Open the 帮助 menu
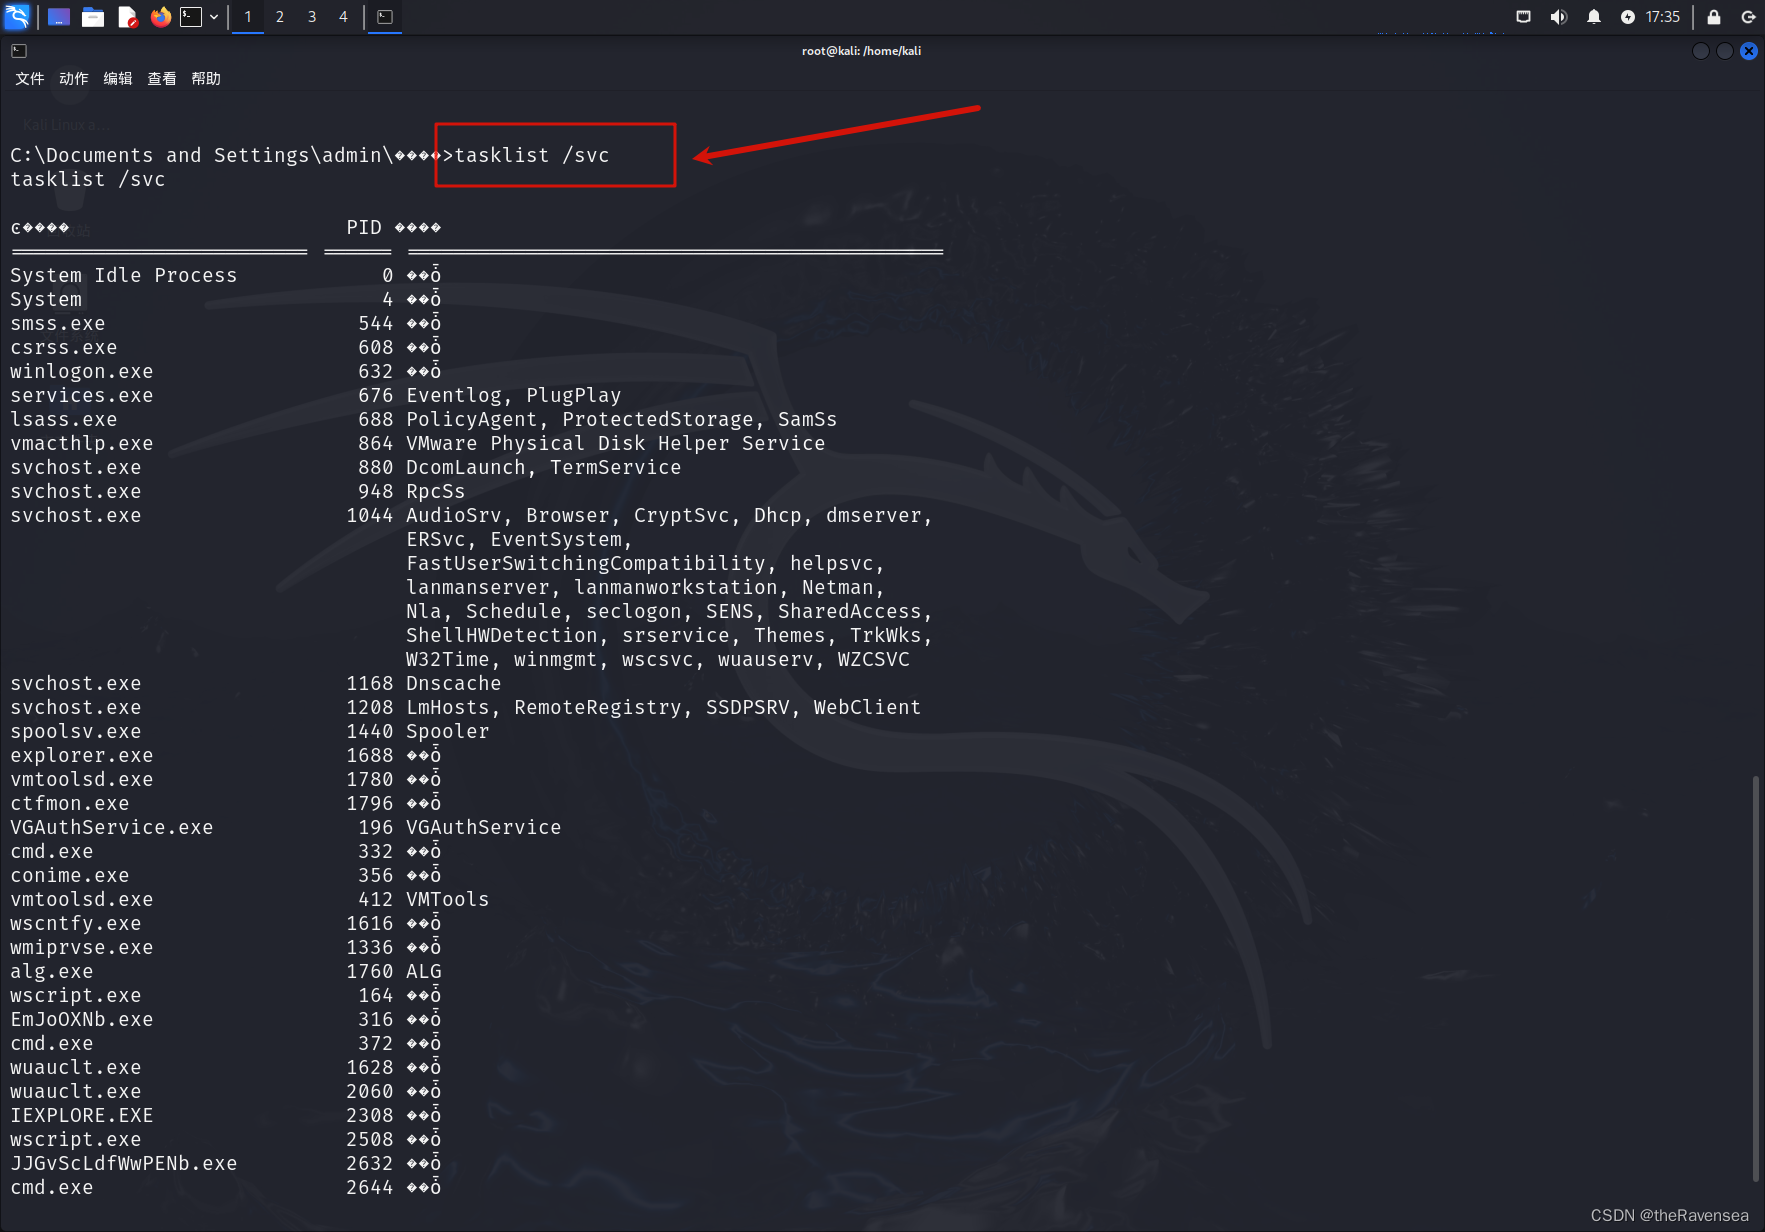Screen dimensions: 1765x1232 pos(206,79)
